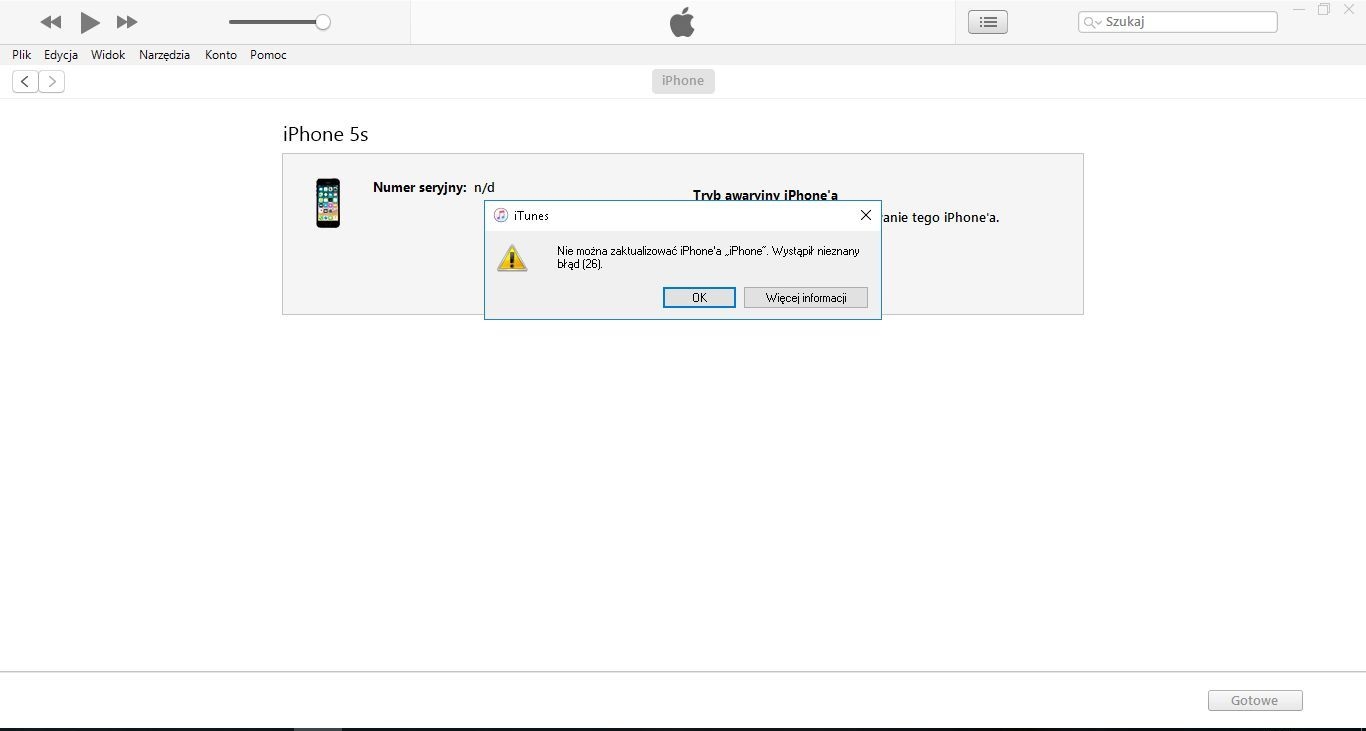Open the search magnifier dropdown

tap(1092, 22)
